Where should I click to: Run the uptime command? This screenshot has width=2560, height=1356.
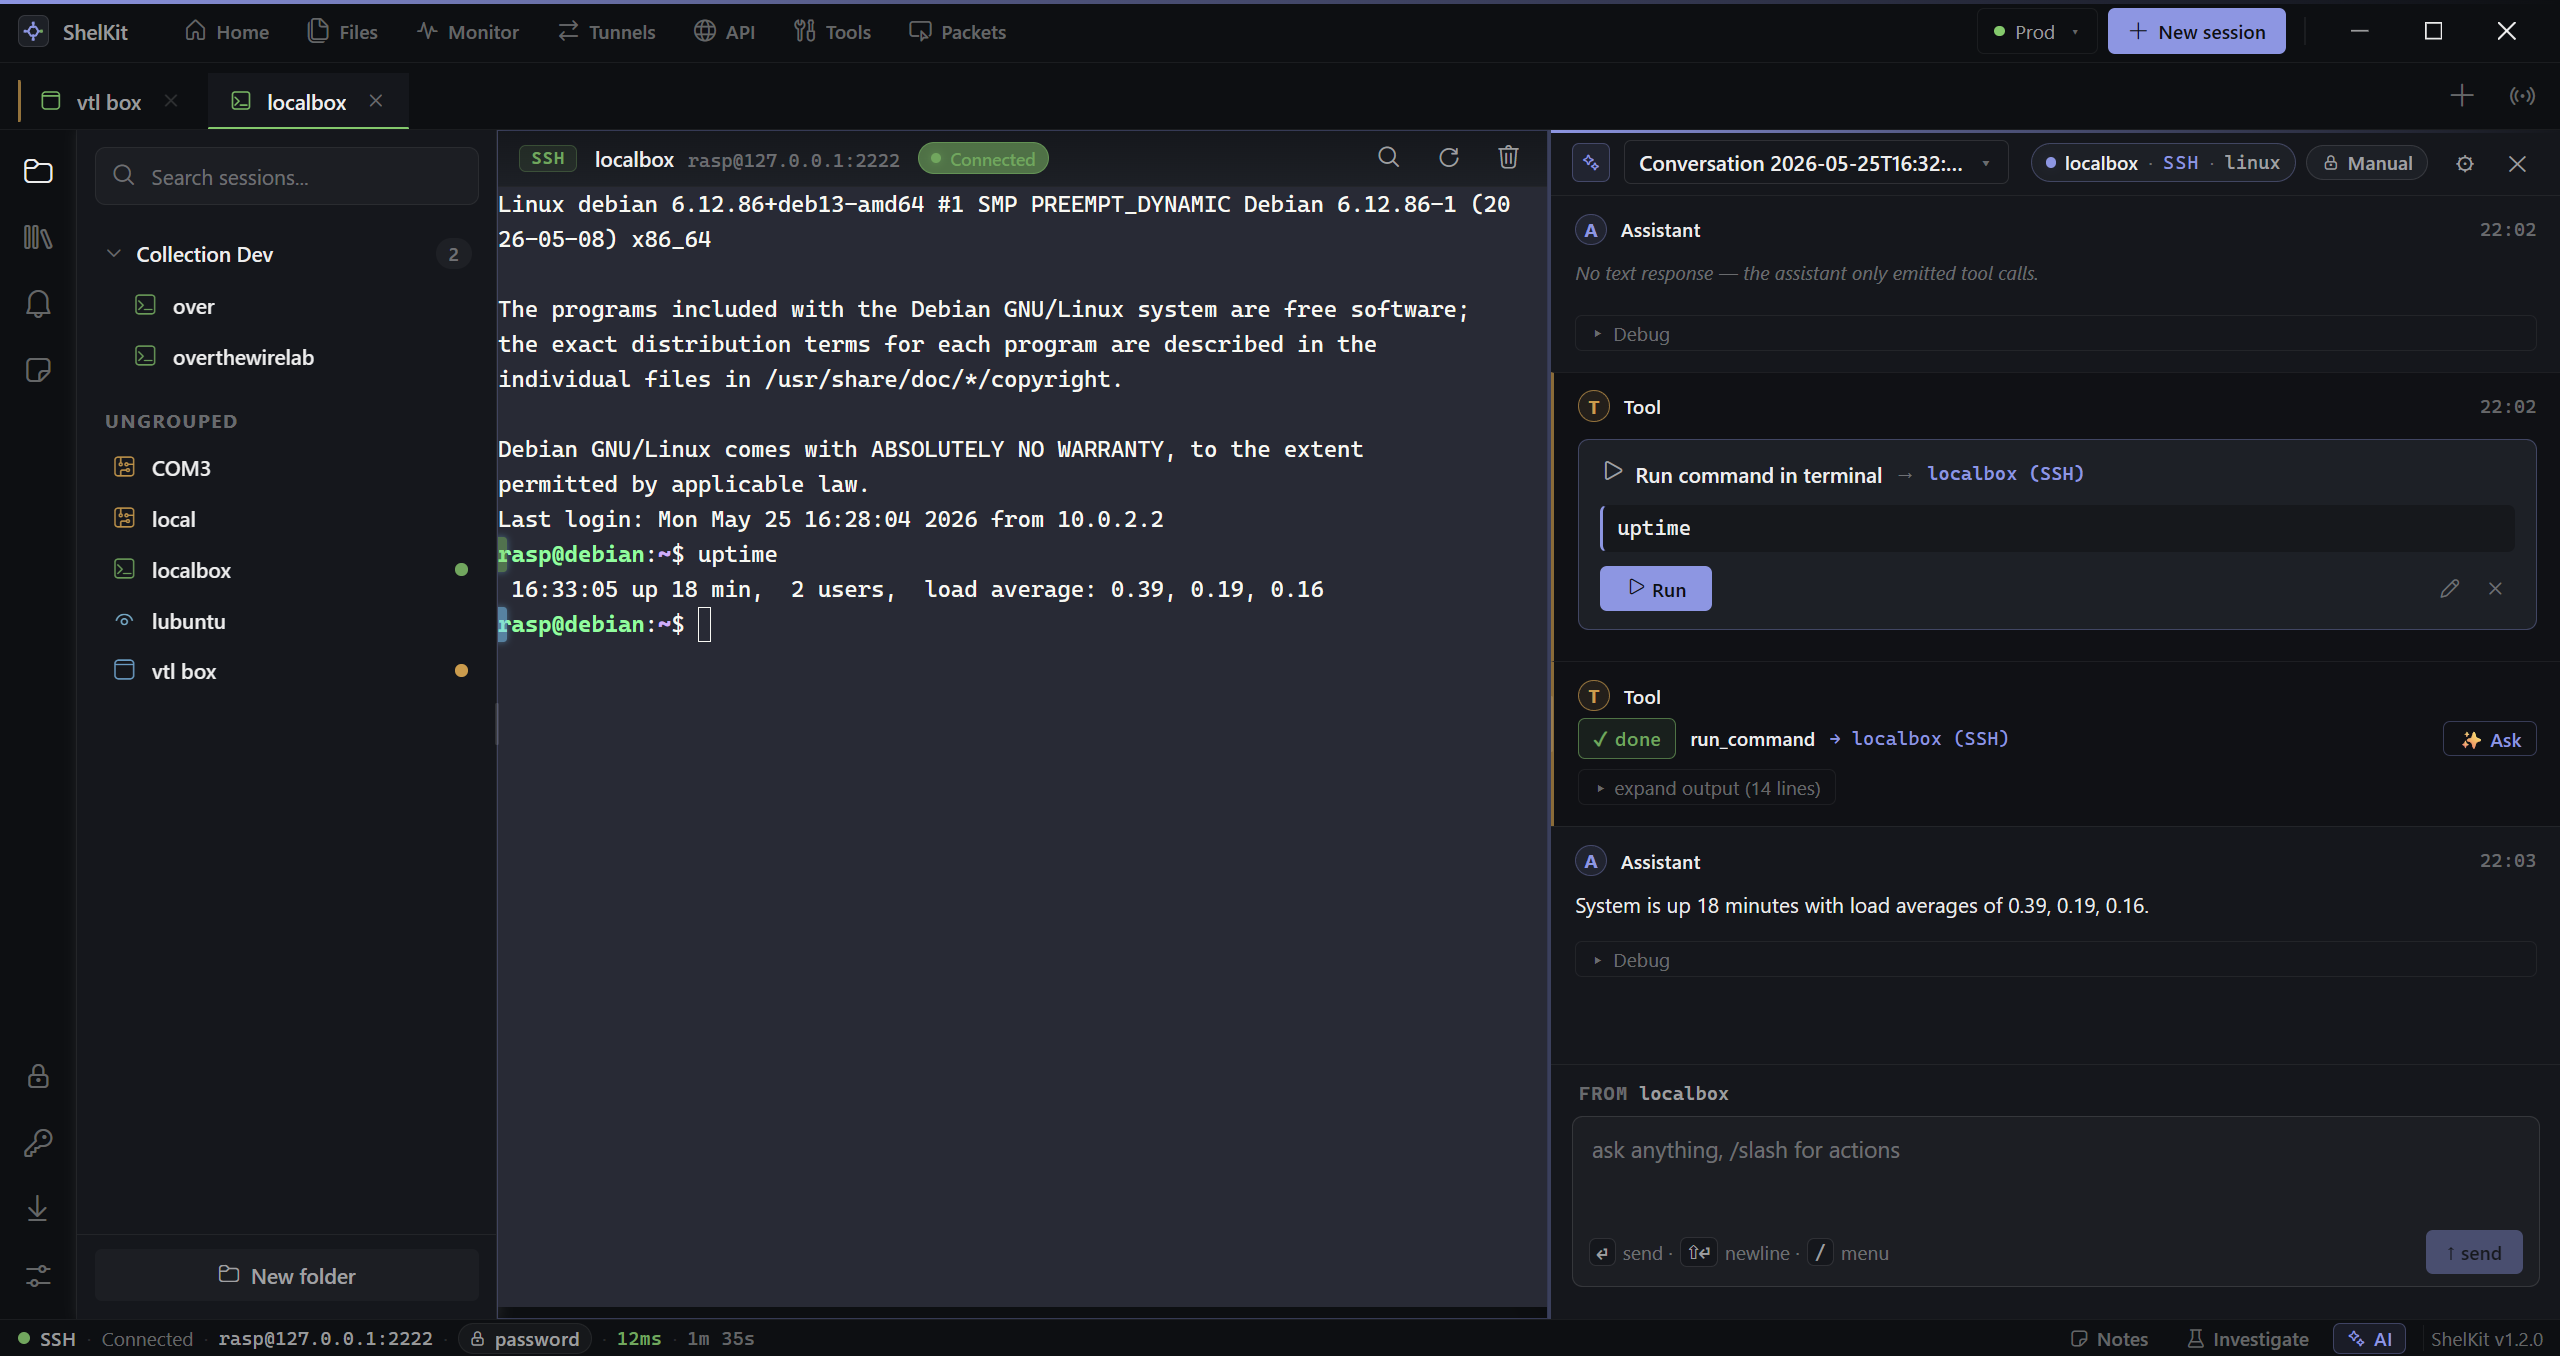tap(1655, 589)
